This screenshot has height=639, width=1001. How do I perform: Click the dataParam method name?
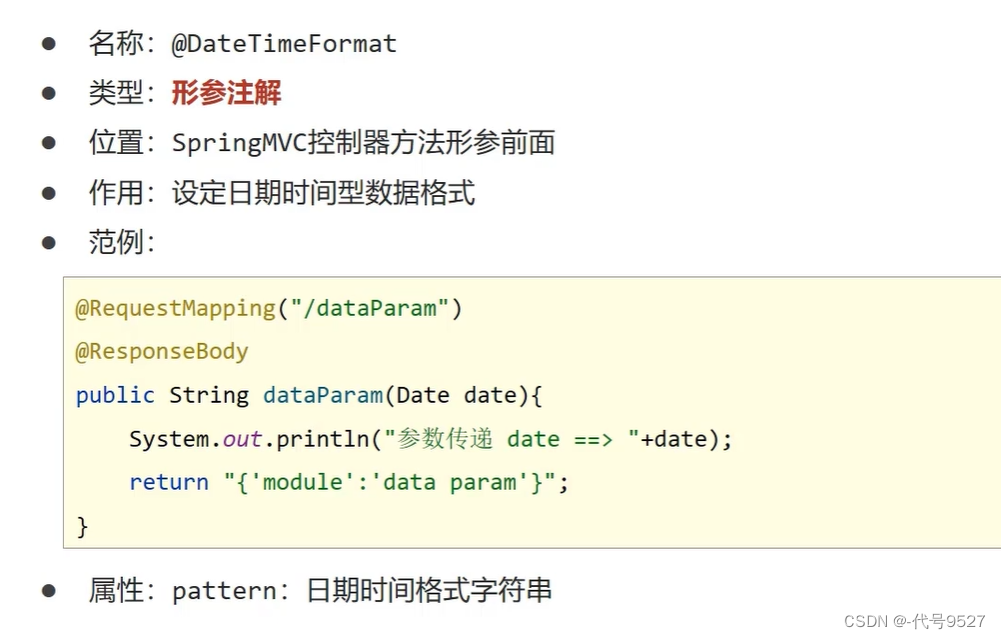tap(322, 396)
